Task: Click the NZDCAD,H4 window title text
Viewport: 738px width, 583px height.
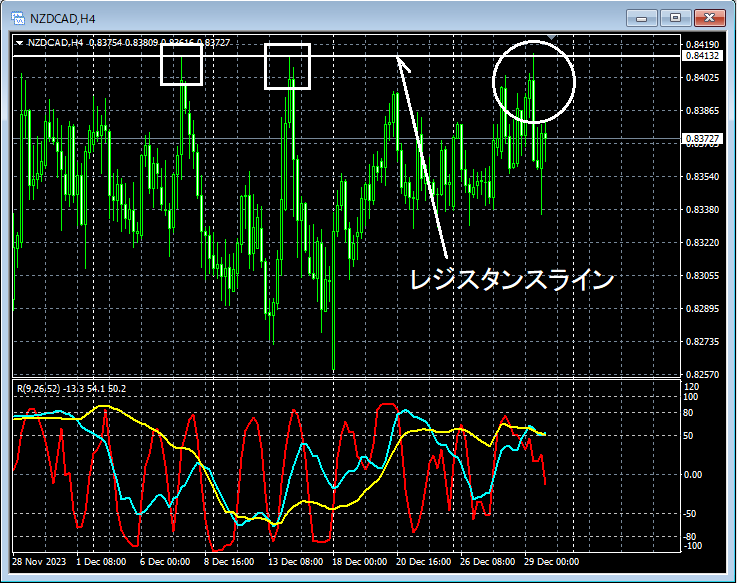Action: pyautogui.click(x=63, y=19)
